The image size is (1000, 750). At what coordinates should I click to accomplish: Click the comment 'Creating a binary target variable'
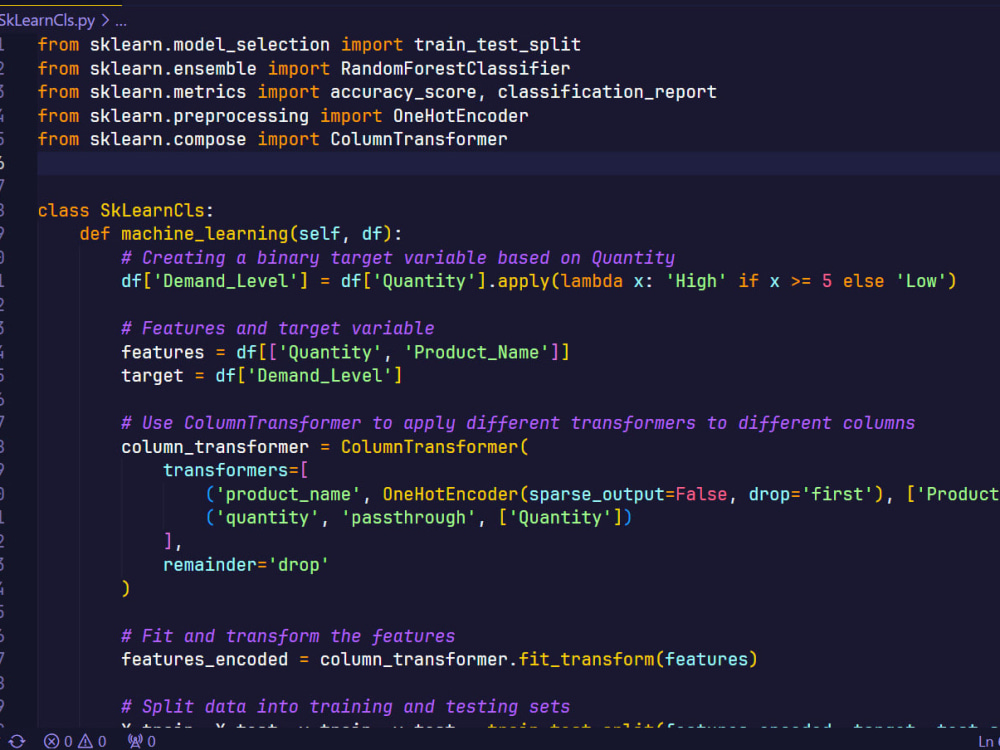pyautogui.click(x=313, y=258)
